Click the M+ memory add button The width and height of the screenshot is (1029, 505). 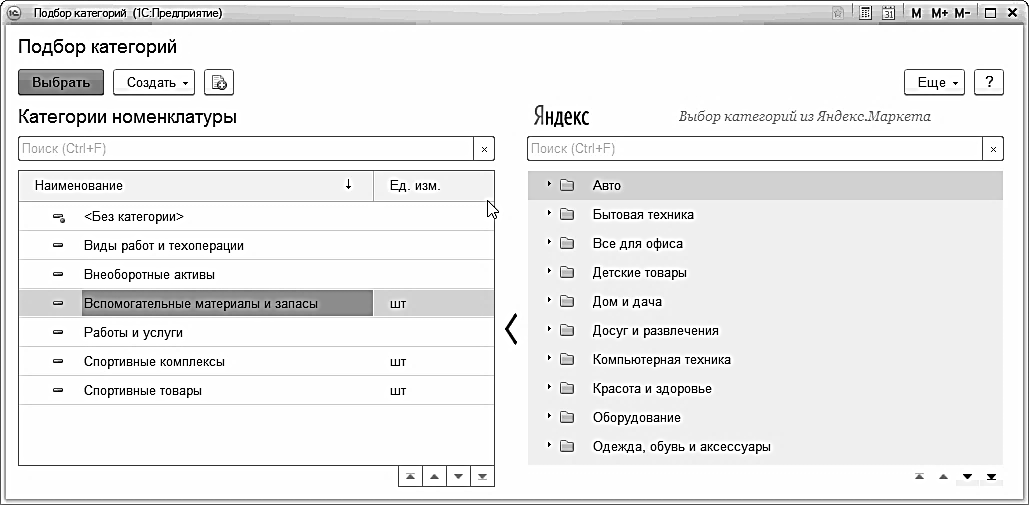click(x=939, y=13)
